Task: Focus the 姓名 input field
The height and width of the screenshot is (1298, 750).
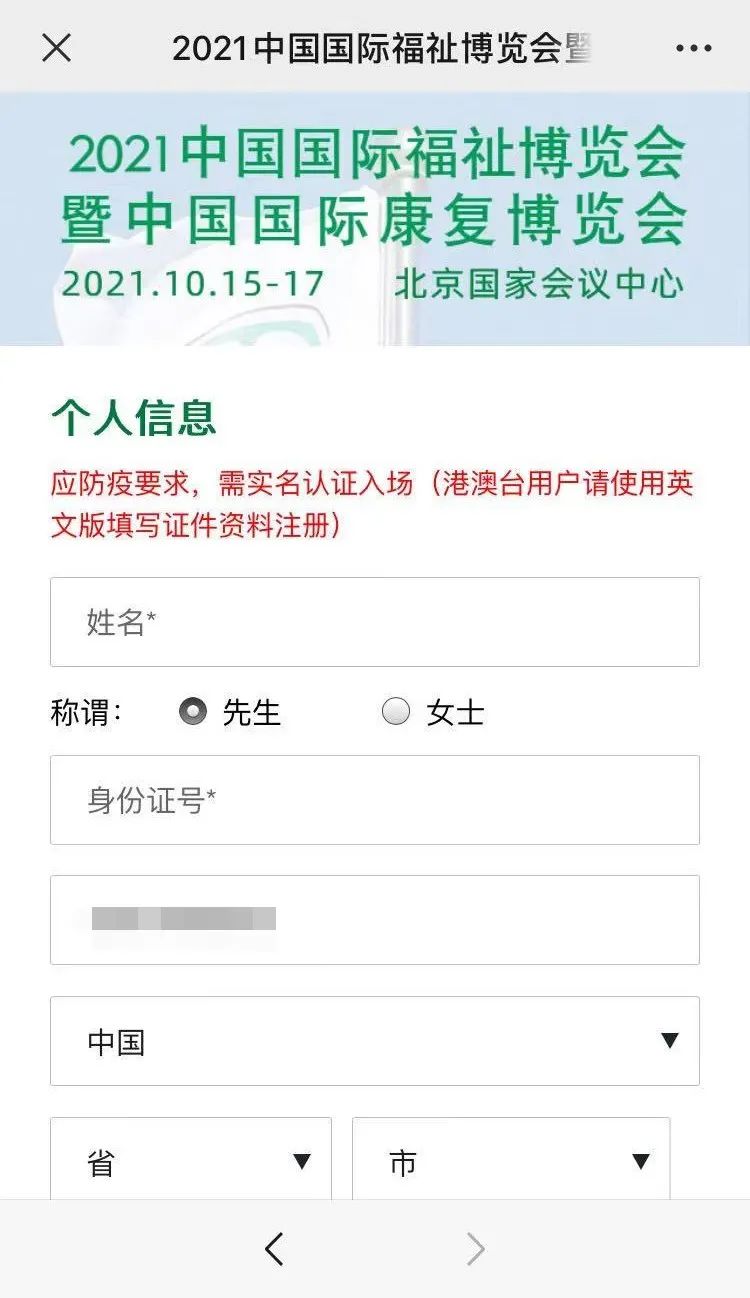Action: pyautogui.click(x=374, y=622)
